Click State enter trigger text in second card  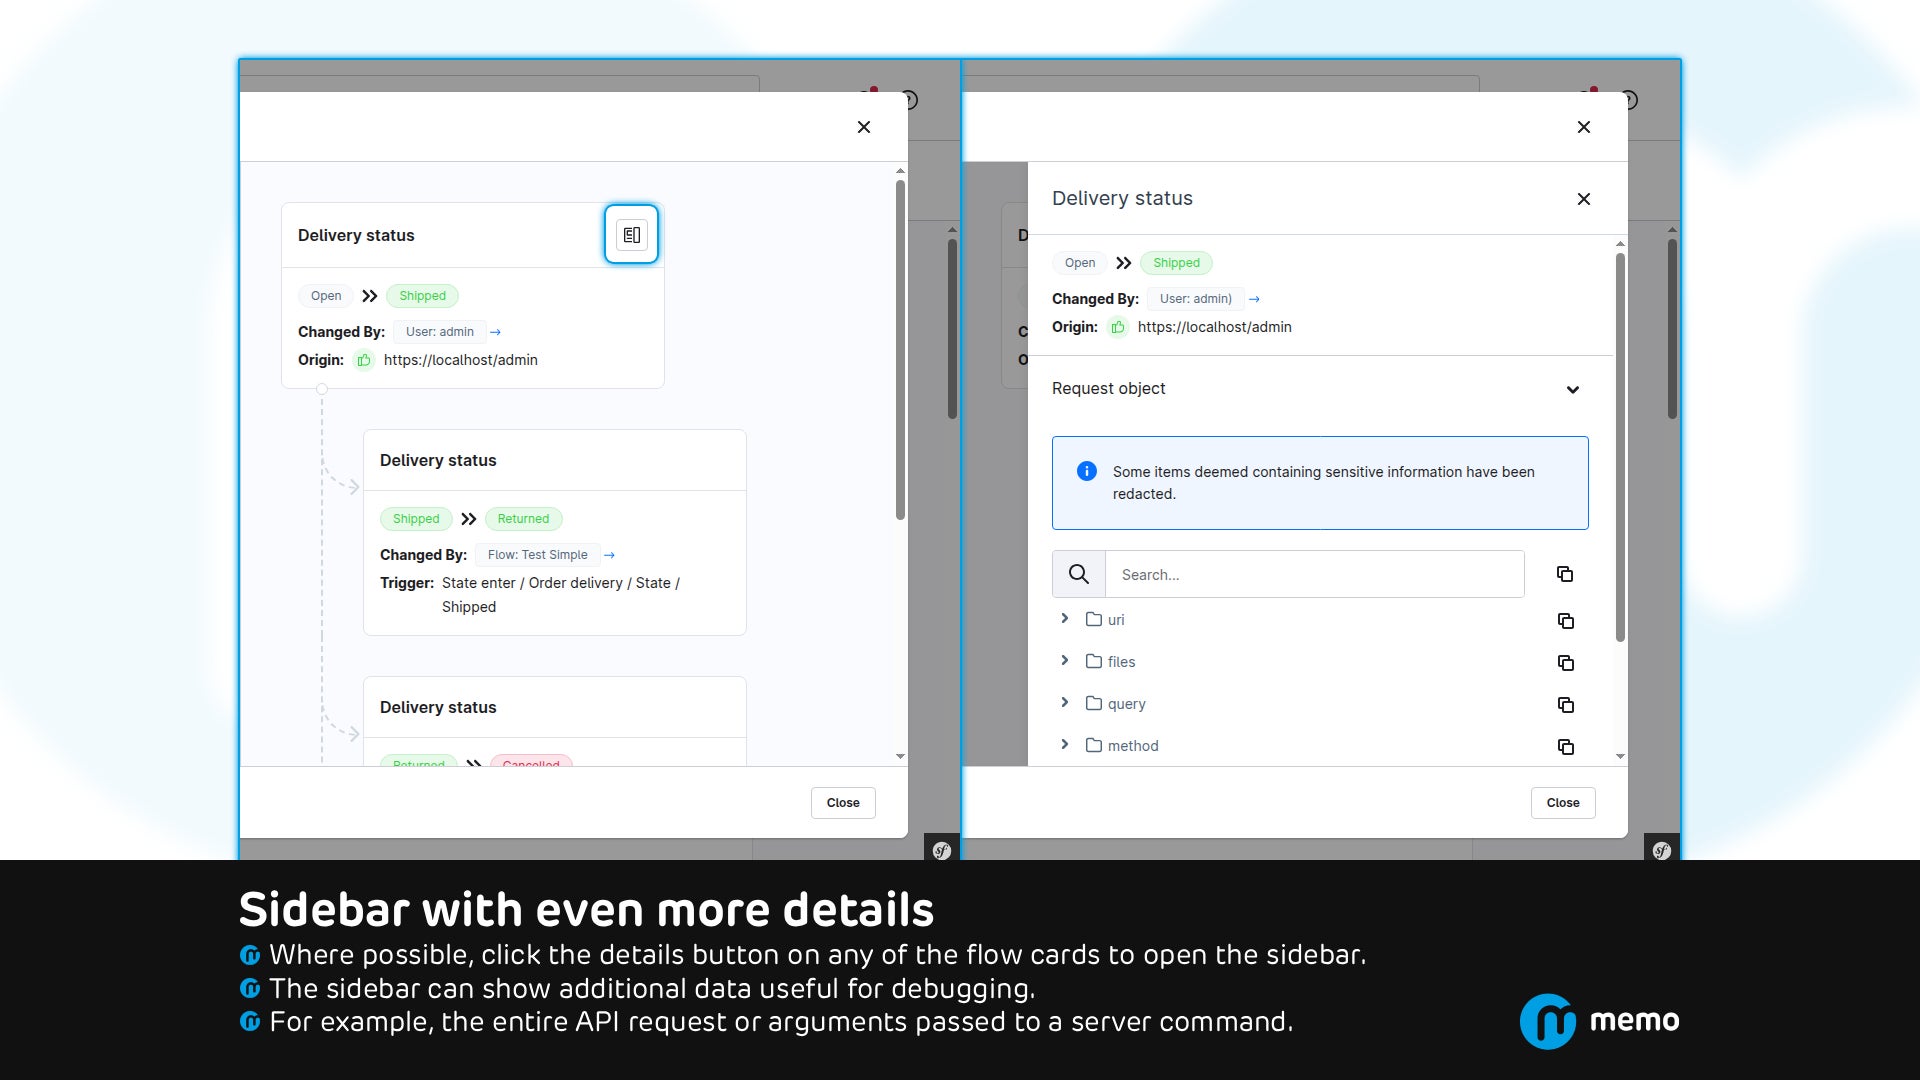pyautogui.click(x=561, y=595)
